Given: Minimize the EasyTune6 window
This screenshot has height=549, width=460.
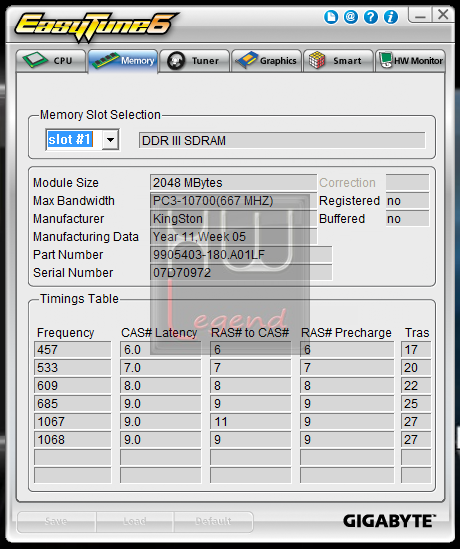Looking at the screenshot, I should click(x=420, y=15).
